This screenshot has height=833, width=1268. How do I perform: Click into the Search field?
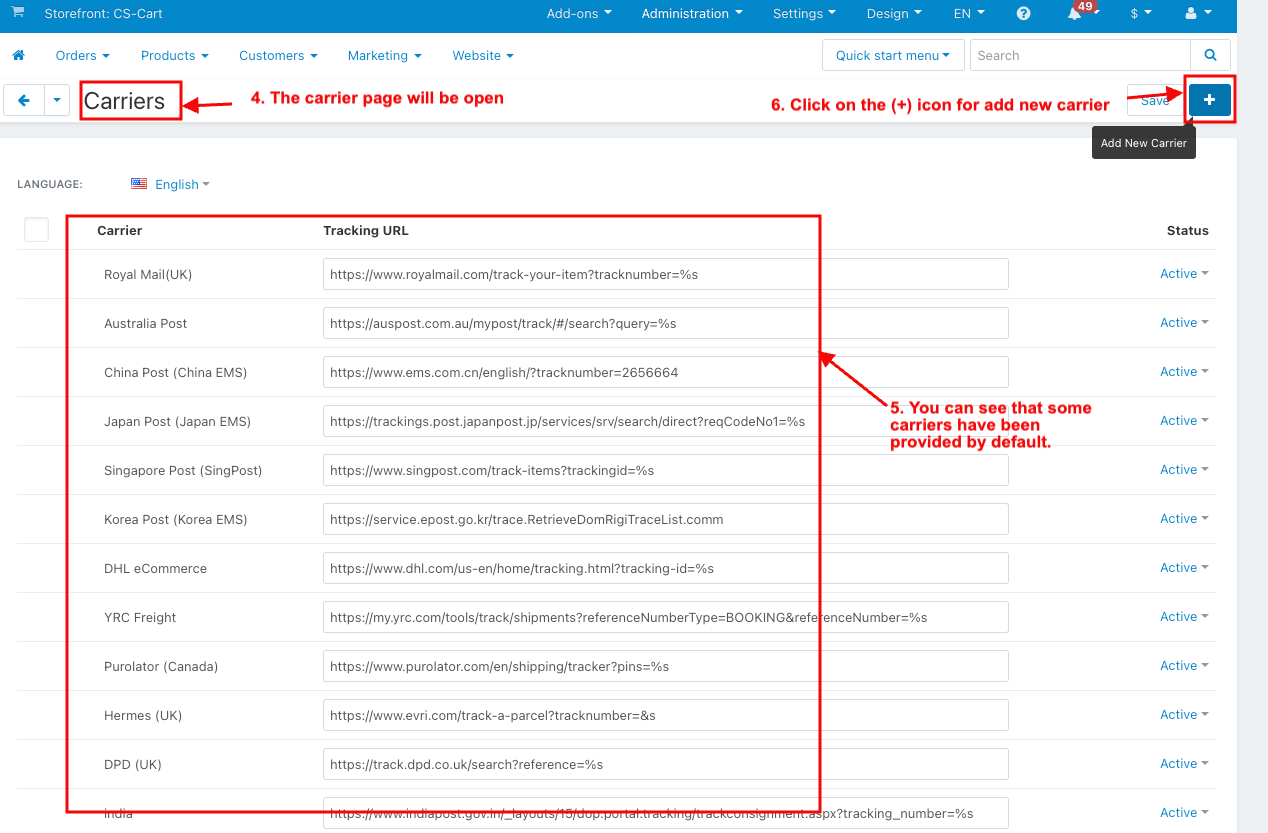tap(1080, 55)
